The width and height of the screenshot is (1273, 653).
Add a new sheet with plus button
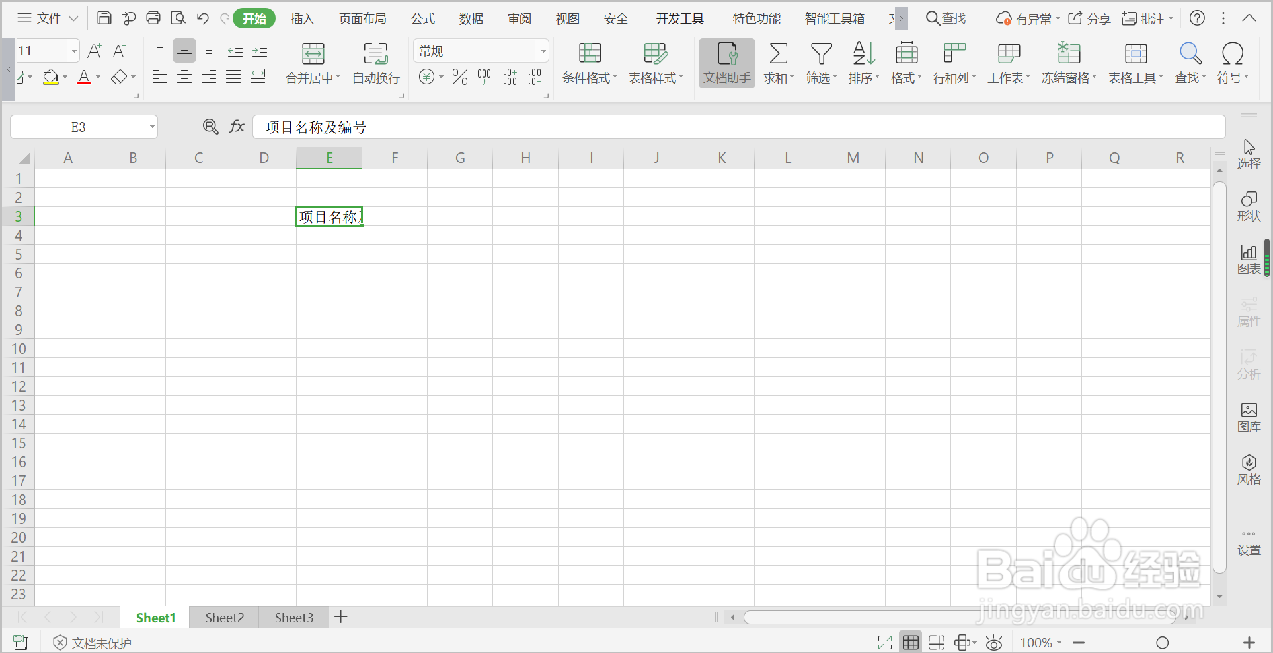[340, 617]
